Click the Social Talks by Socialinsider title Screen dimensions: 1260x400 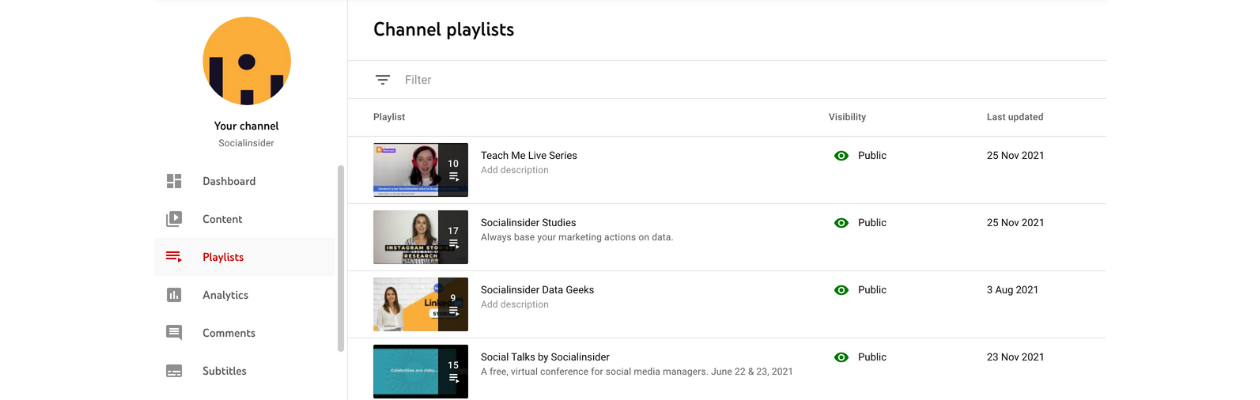coord(545,357)
